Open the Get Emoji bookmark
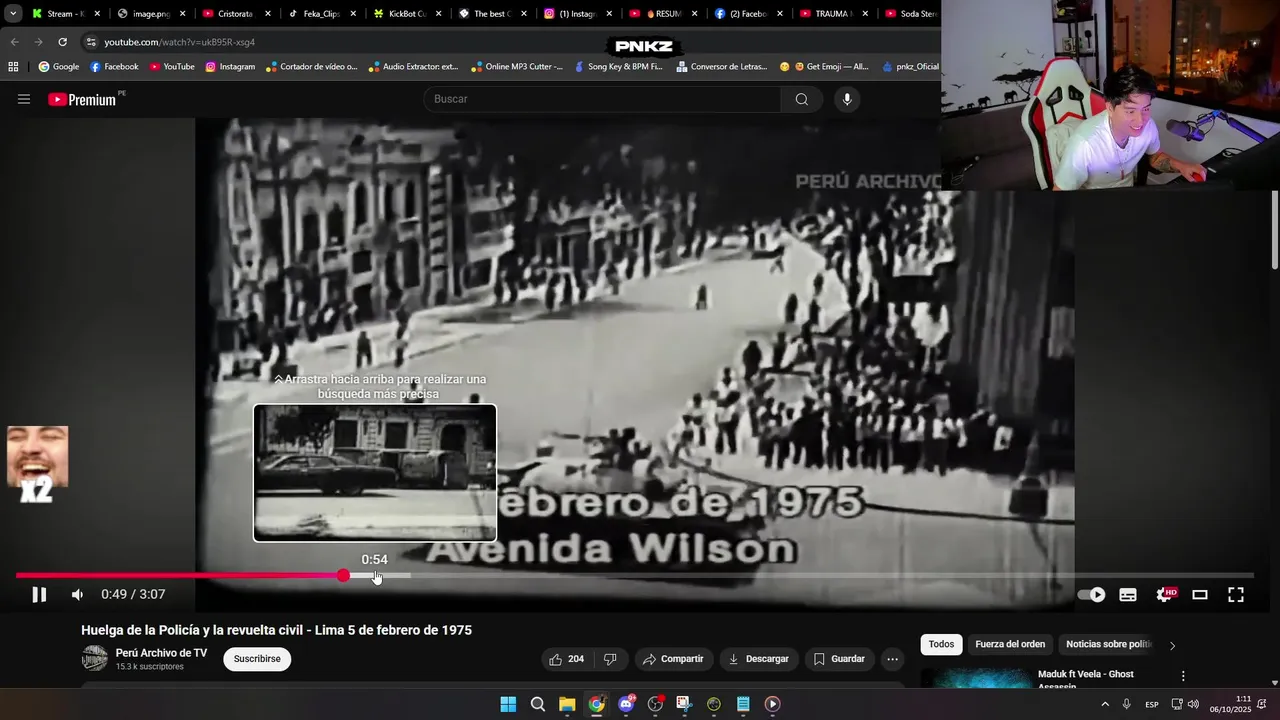This screenshot has height=720, width=1280. [x=824, y=67]
